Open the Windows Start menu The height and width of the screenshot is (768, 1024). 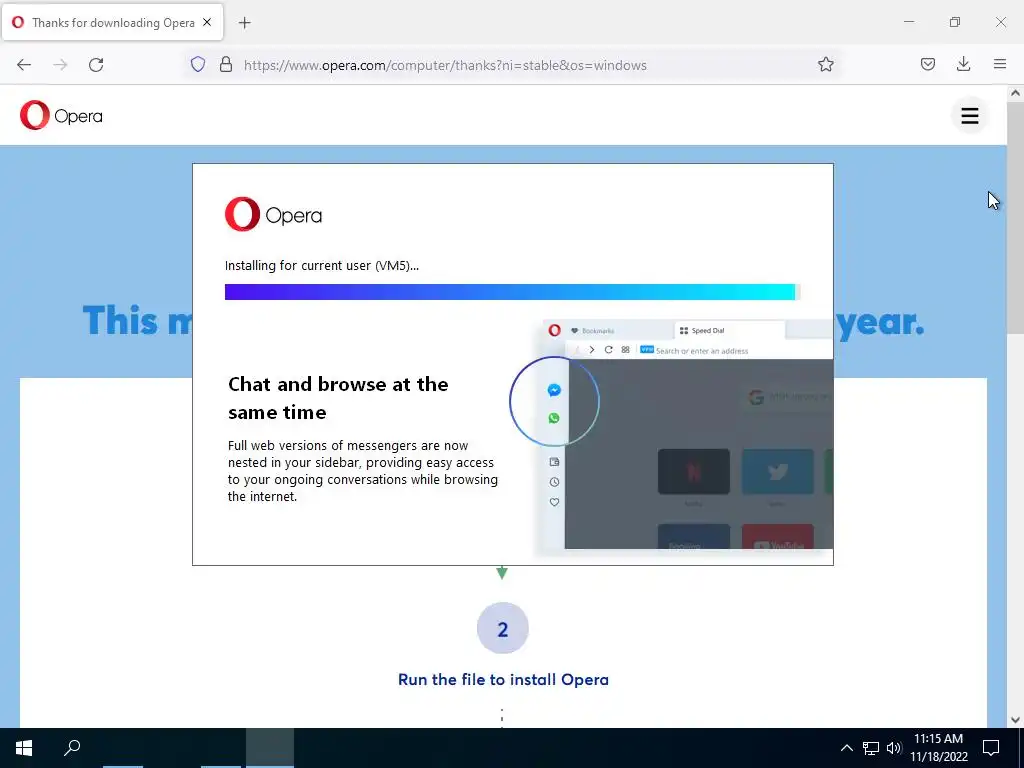(x=24, y=748)
